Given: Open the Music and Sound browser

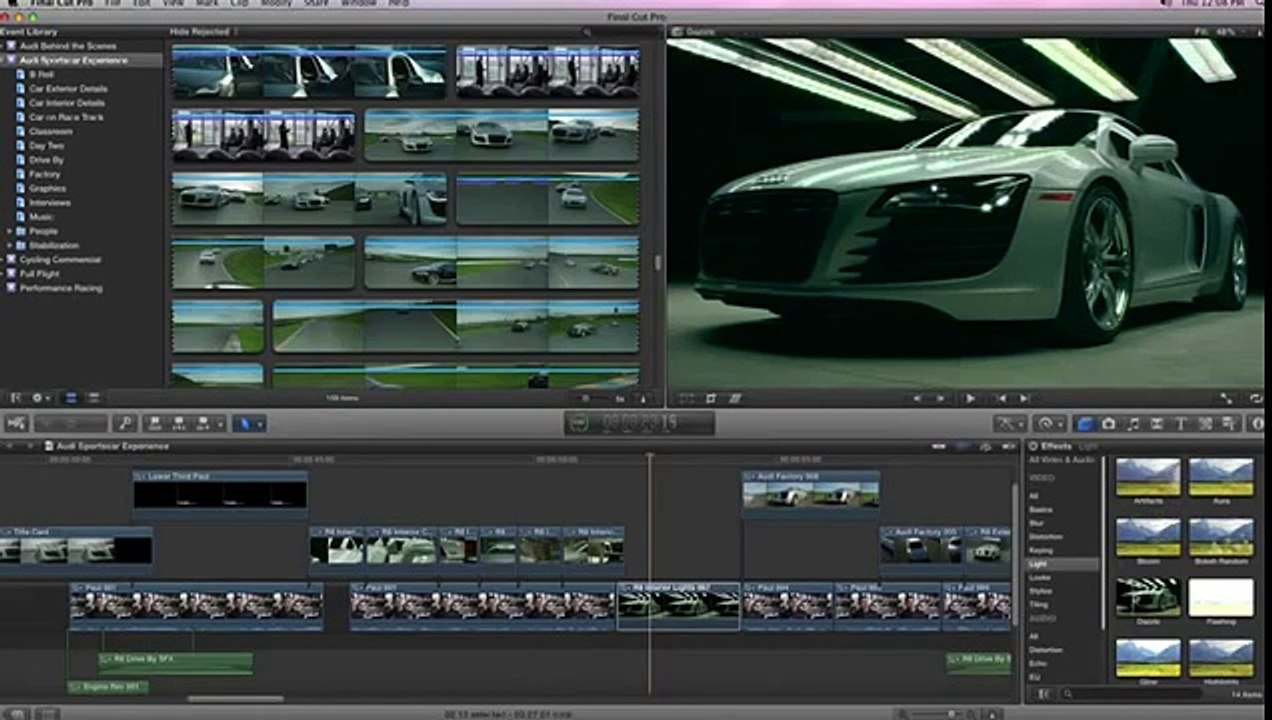Looking at the screenshot, I should point(1133,424).
